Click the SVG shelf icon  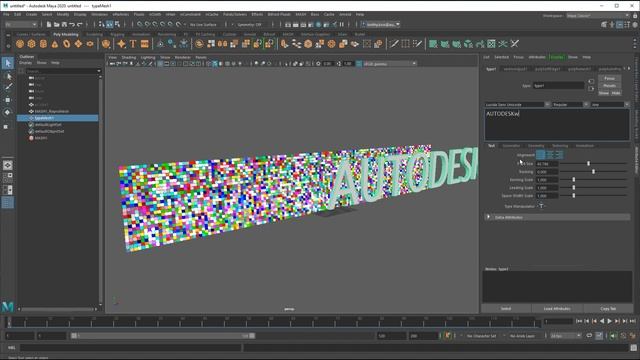[144, 44]
